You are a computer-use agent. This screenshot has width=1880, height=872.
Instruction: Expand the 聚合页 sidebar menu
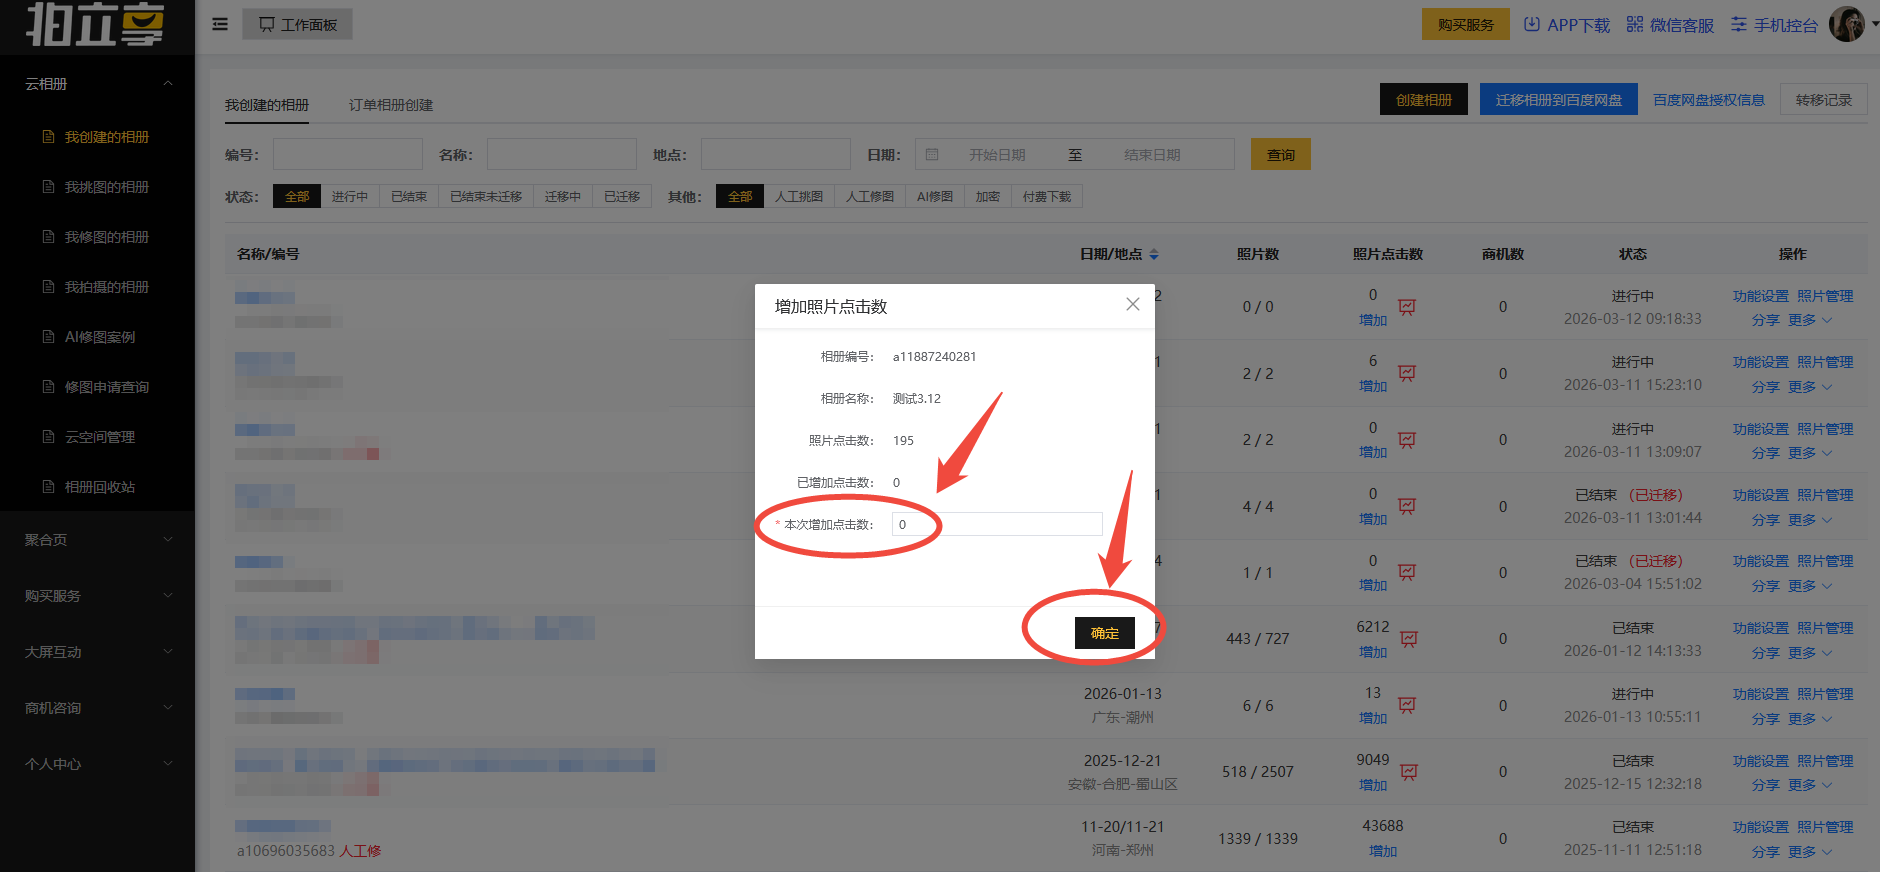tap(97, 540)
